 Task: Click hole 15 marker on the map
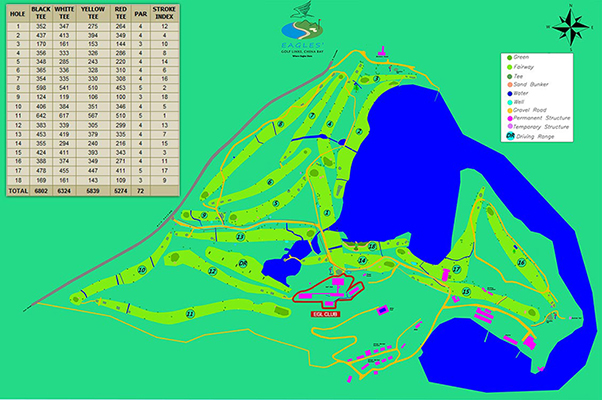point(466,290)
